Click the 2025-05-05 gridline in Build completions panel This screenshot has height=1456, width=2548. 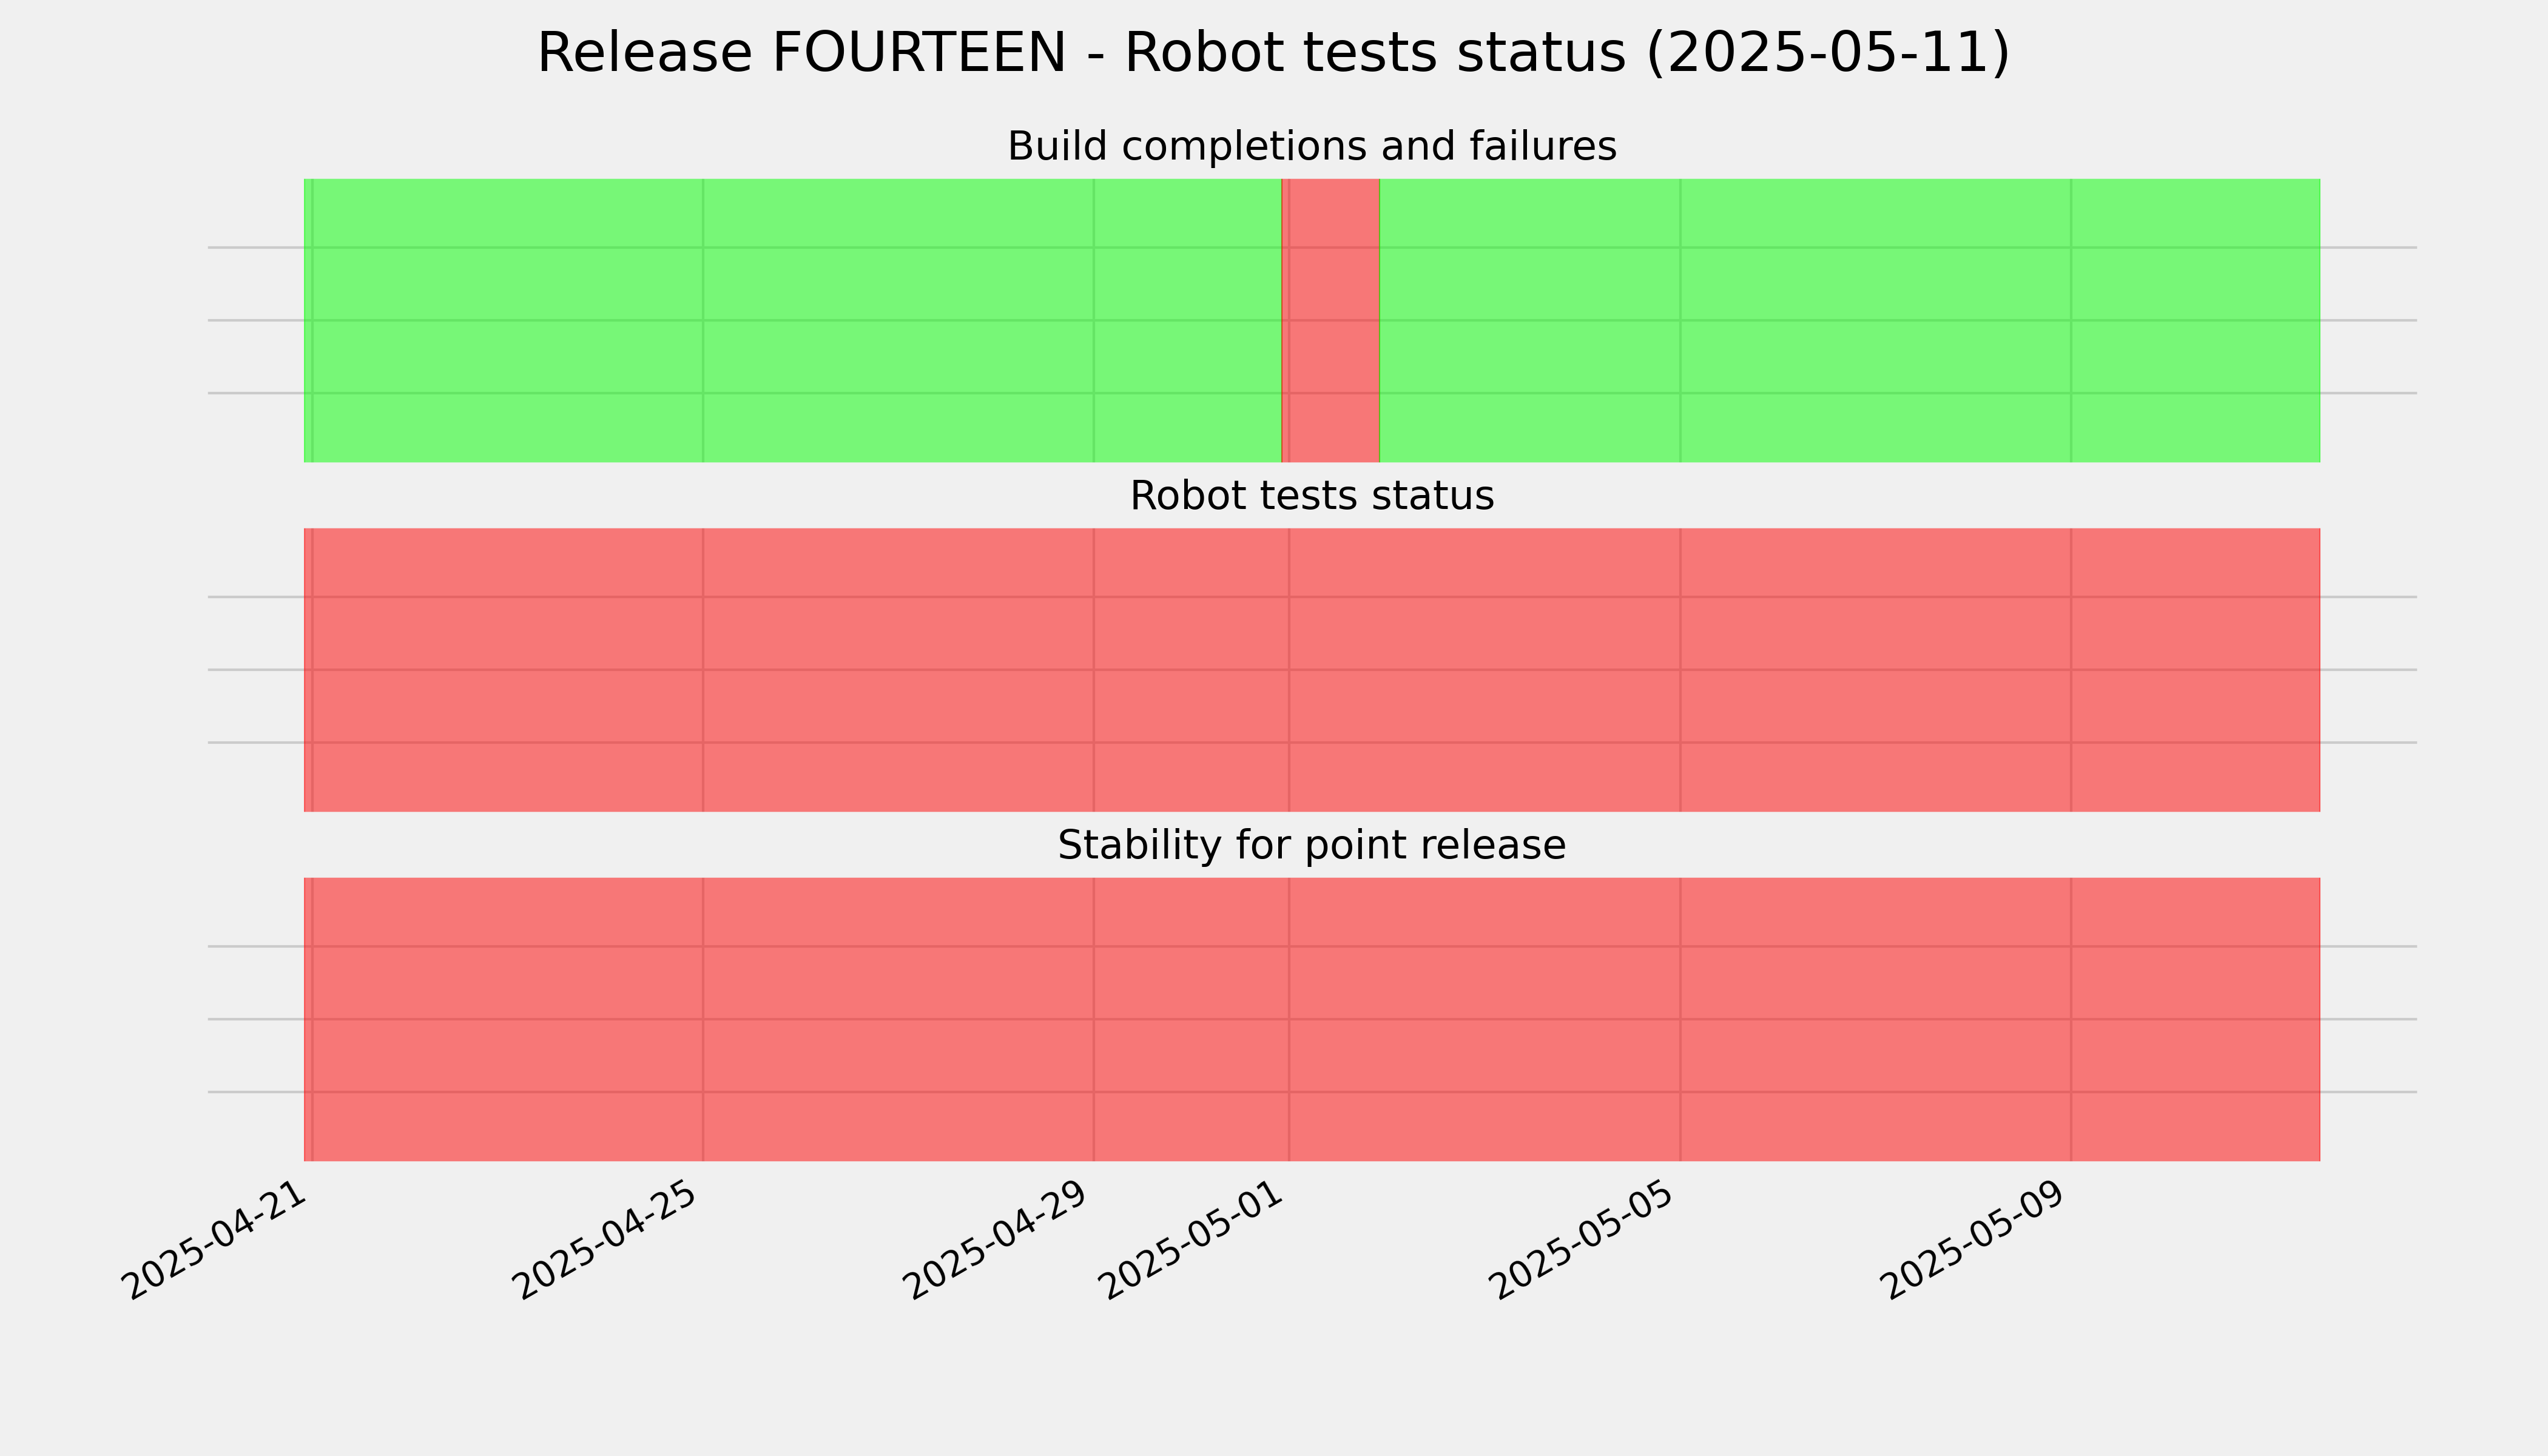click(1680, 320)
